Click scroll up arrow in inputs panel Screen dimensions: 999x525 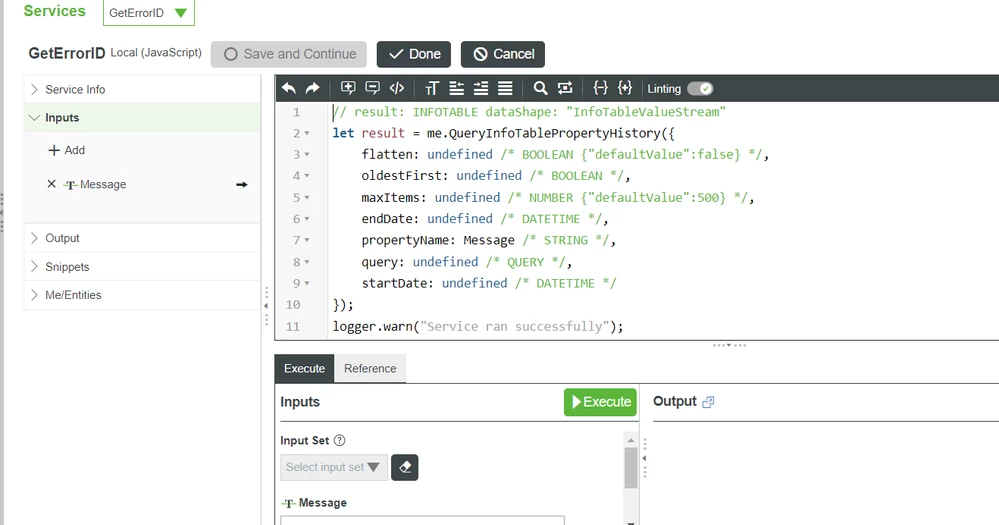631,440
